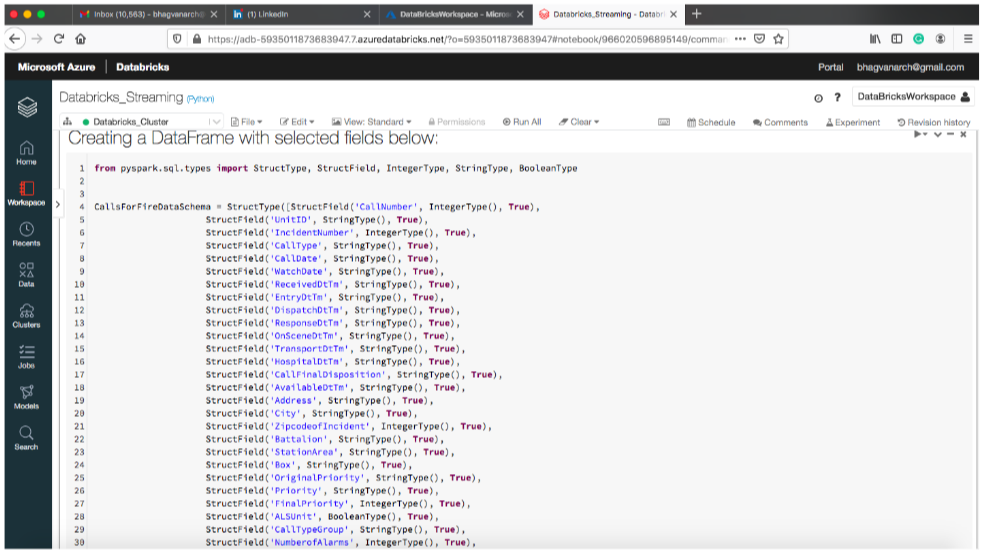Open Workspace in the sidebar
This screenshot has width=982, height=552.
(x=26, y=194)
